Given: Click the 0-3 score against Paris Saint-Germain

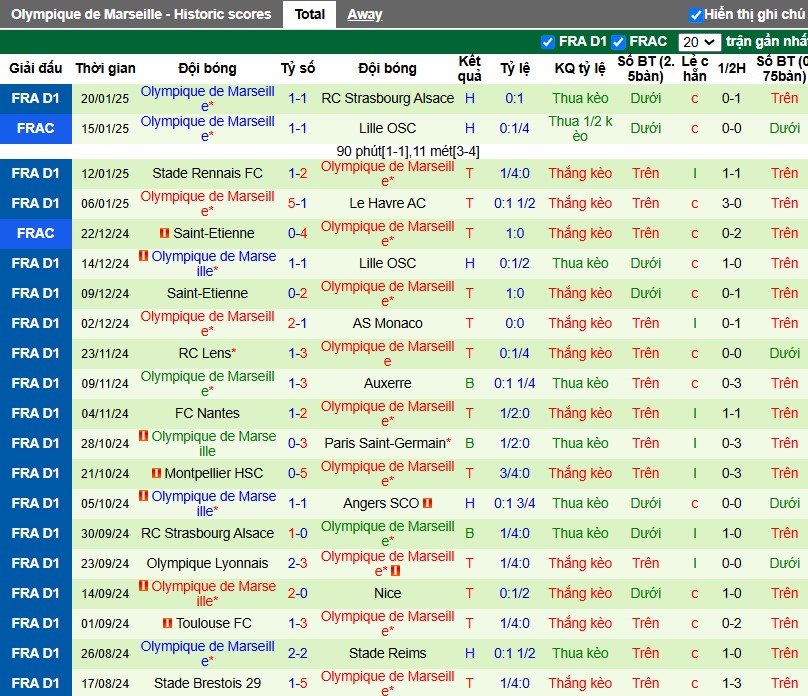Looking at the screenshot, I should 297,443.
